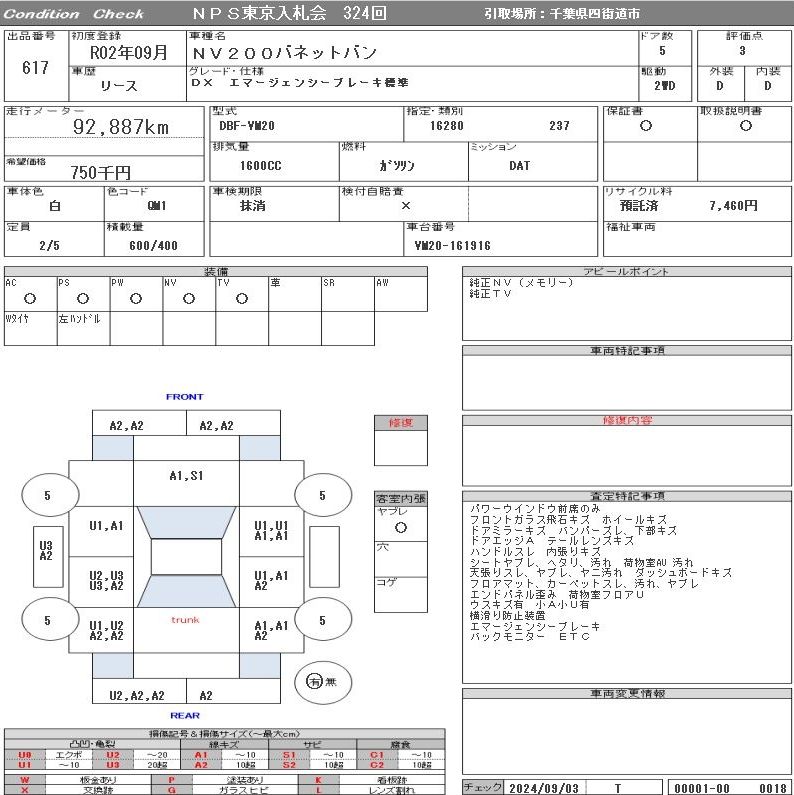
Task: Select the check date 2024/09/03
Action: pos(544,788)
